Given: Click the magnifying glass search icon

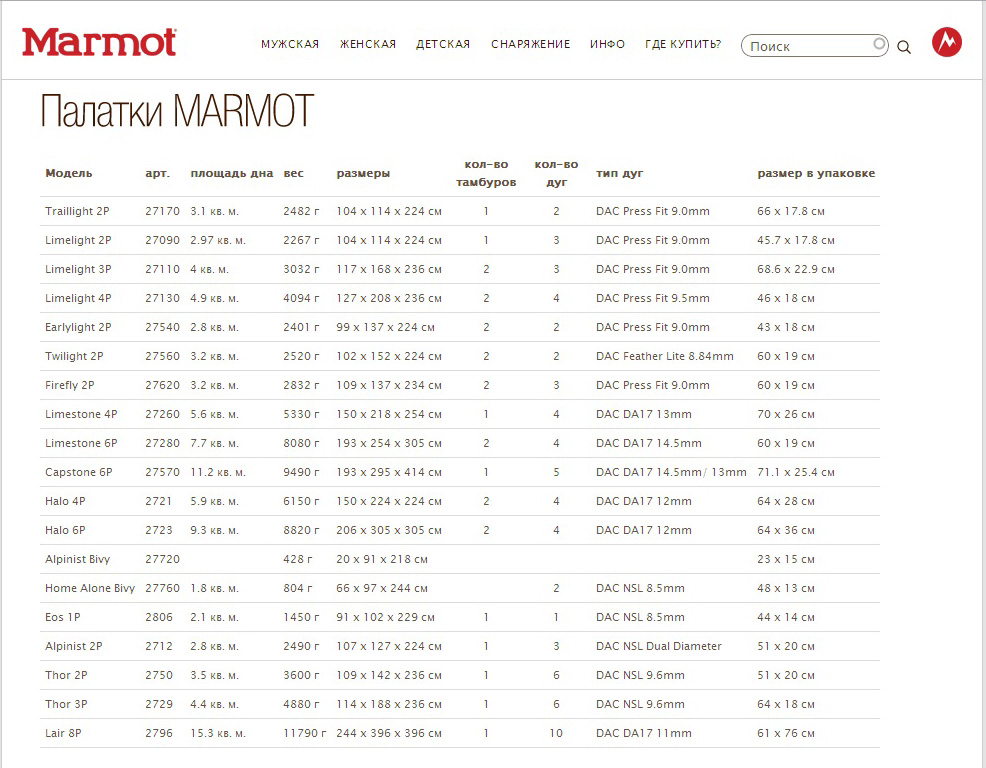Looking at the screenshot, I should tap(904, 46).
